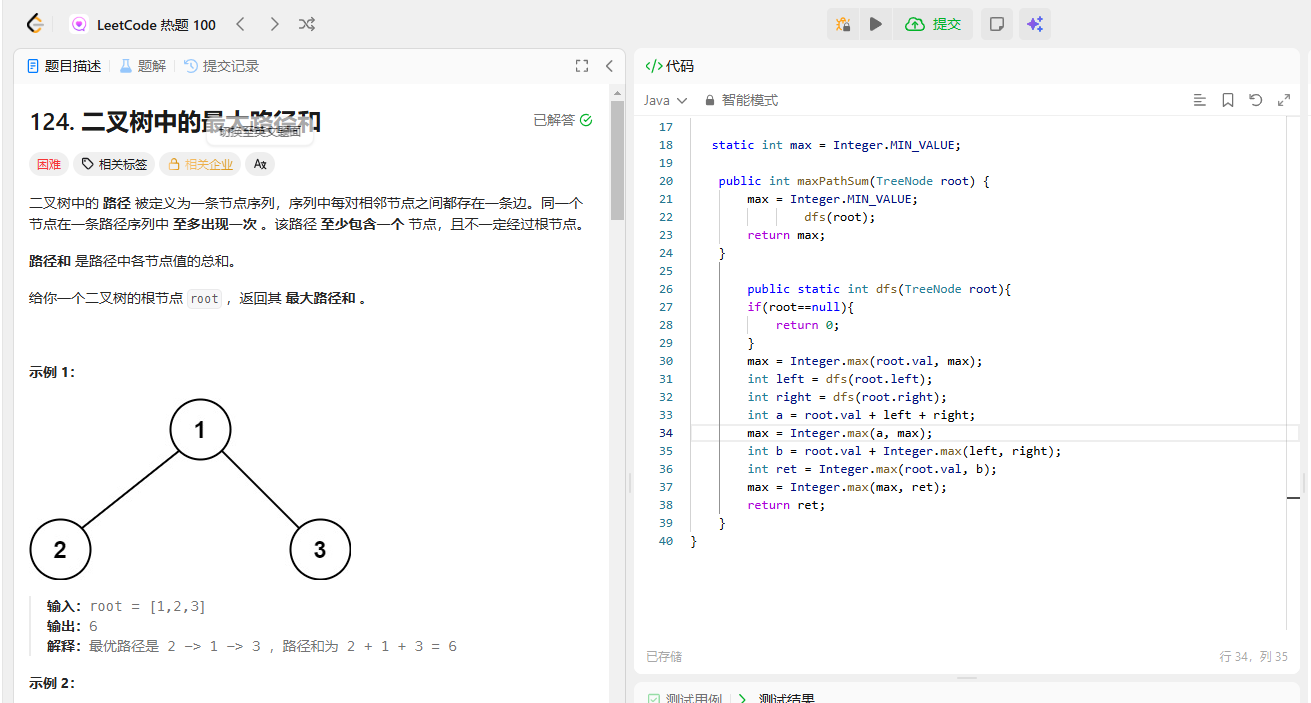This screenshot has height=703, width=1311.
Task: Expand code editor to fullscreen
Action: (x=1284, y=100)
